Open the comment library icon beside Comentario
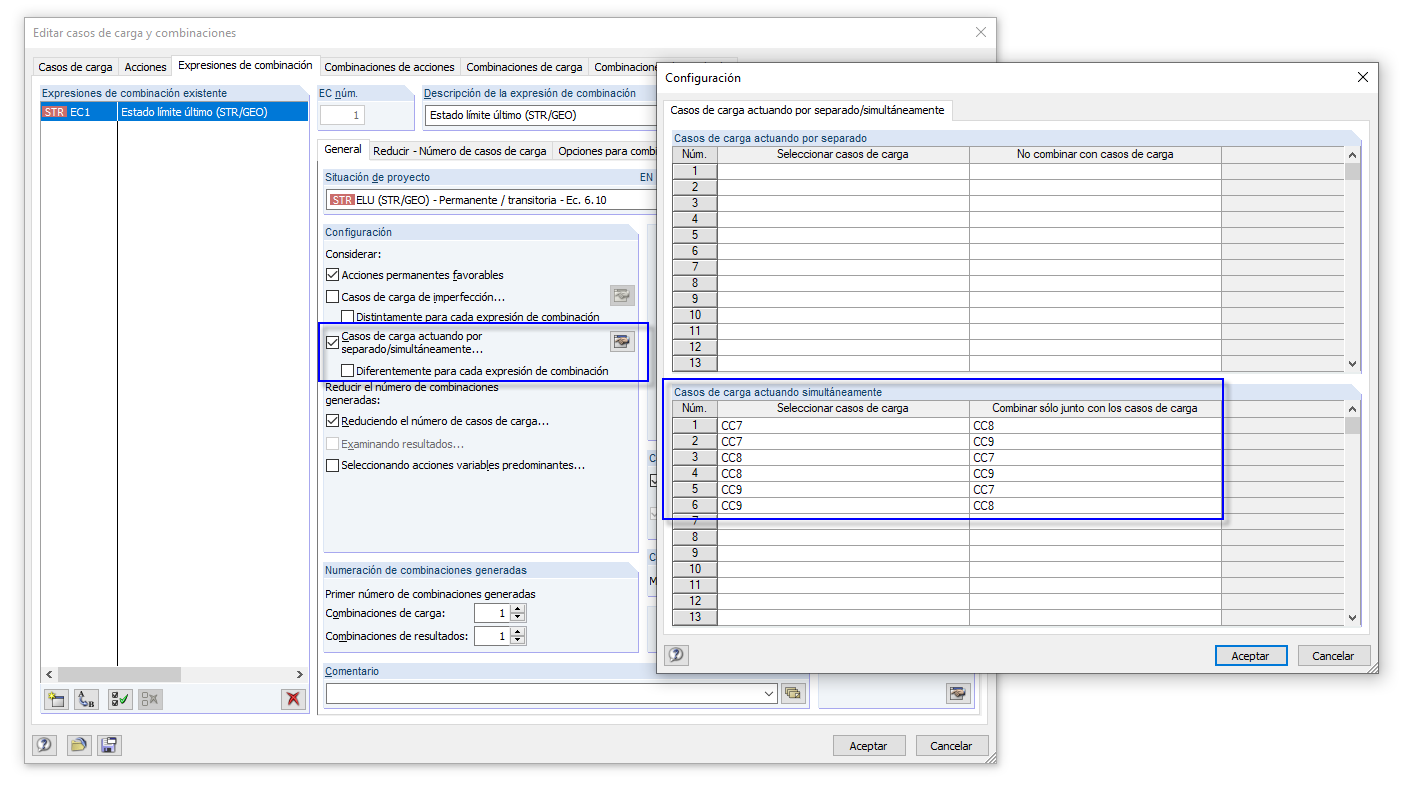The height and width of the screenshot is (792, 1412). (794, 693)
